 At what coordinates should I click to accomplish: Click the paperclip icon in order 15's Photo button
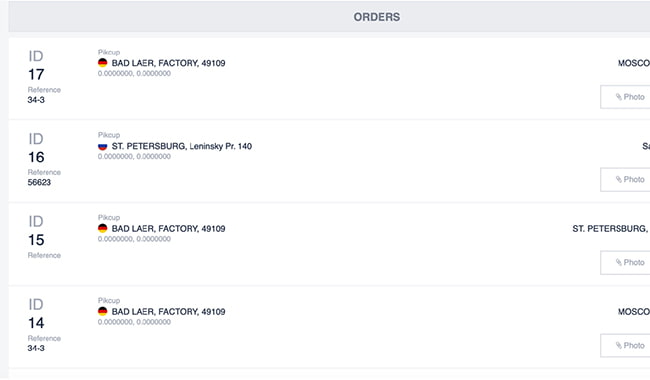pyautogui.click(x=618, y=262)
